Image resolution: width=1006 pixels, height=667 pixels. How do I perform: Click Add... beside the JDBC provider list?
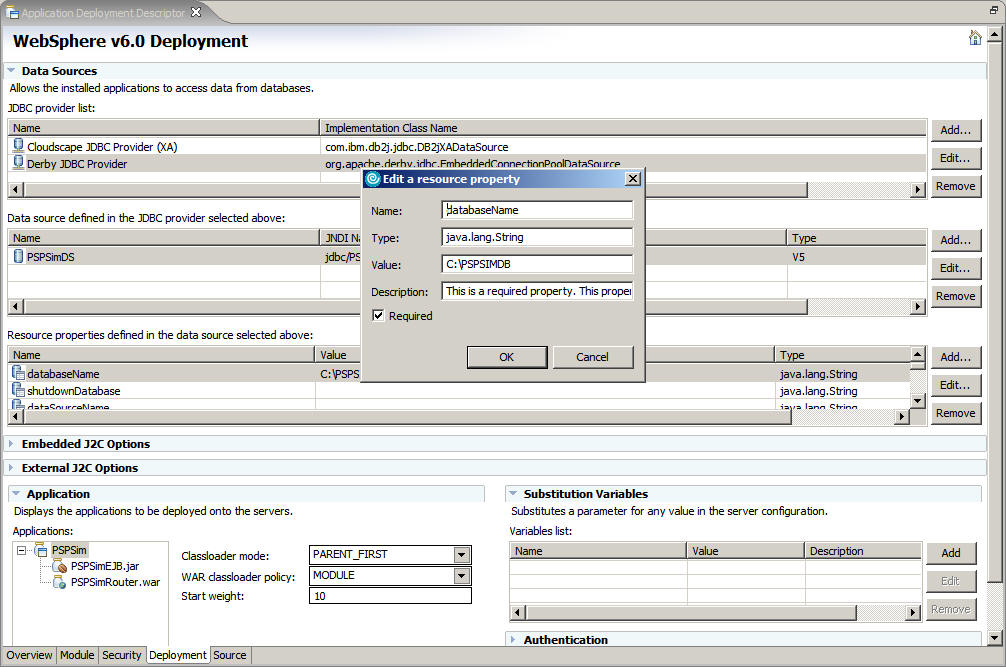(956, 130)
